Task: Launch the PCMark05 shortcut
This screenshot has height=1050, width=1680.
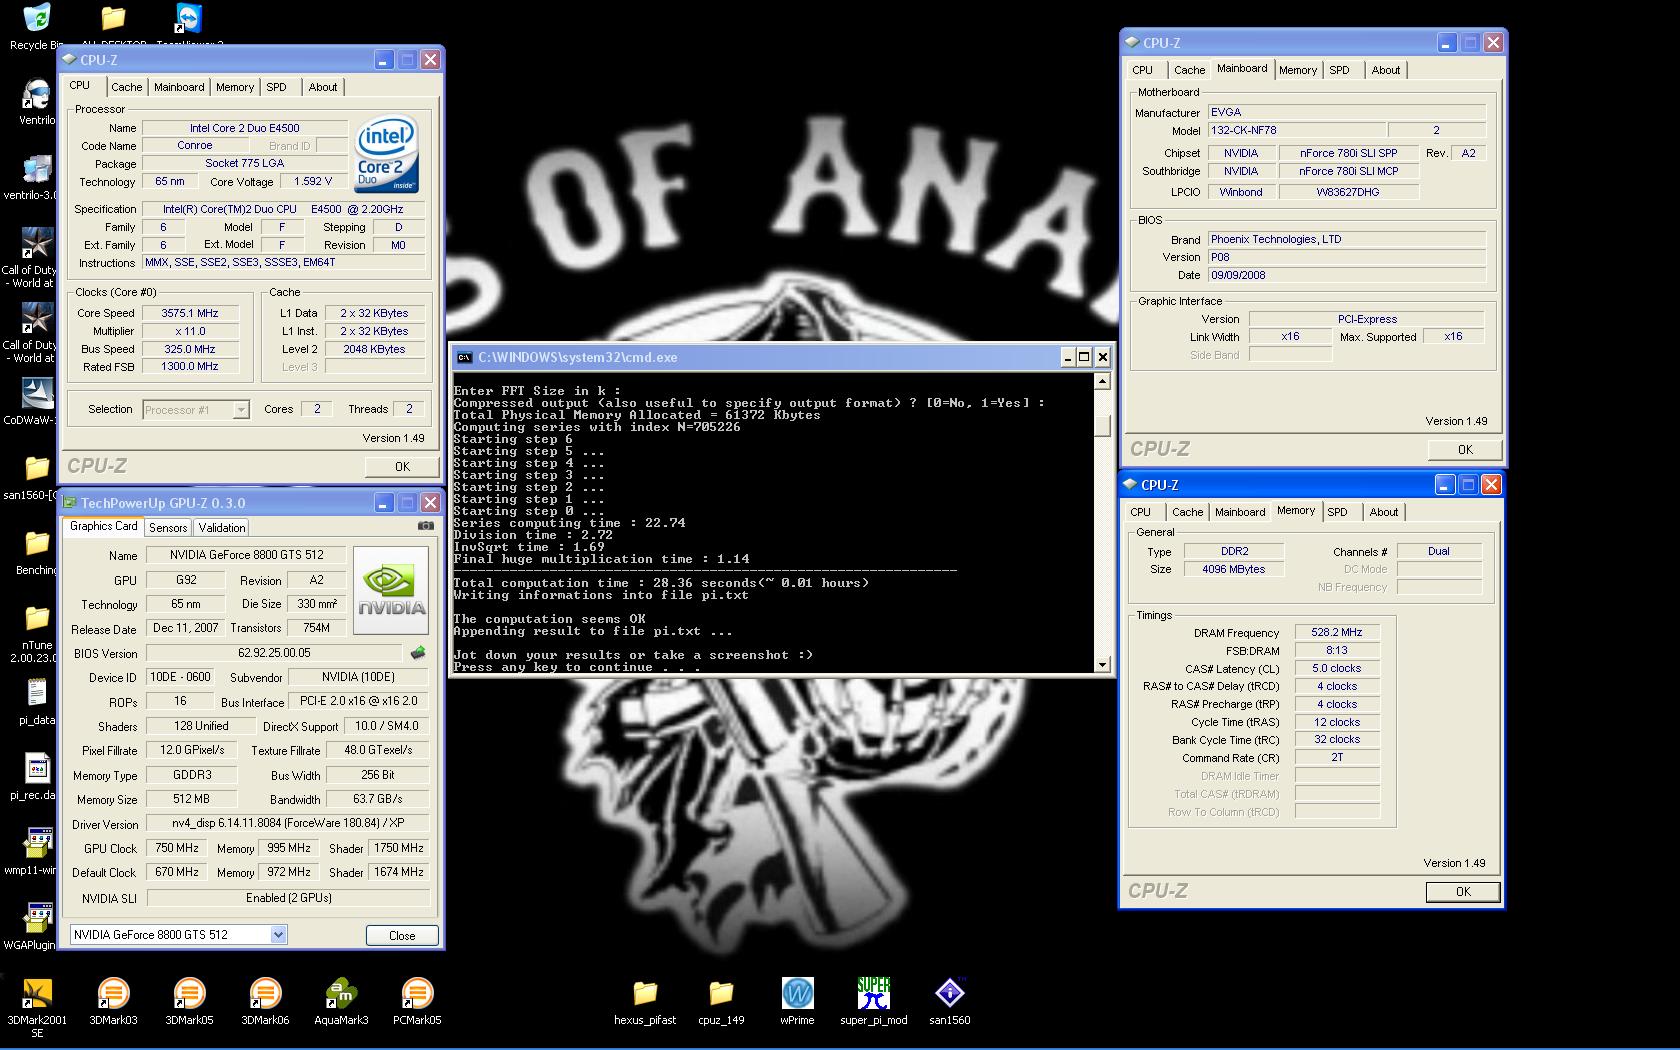Action: [x=417, y=994]
